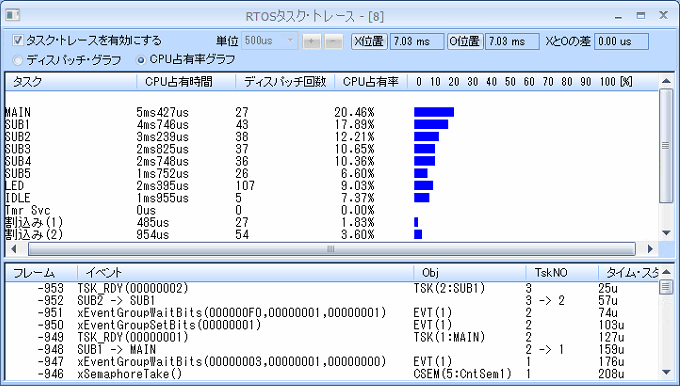Click the horizontal scrollbar thumb

[x=332, y=249]
